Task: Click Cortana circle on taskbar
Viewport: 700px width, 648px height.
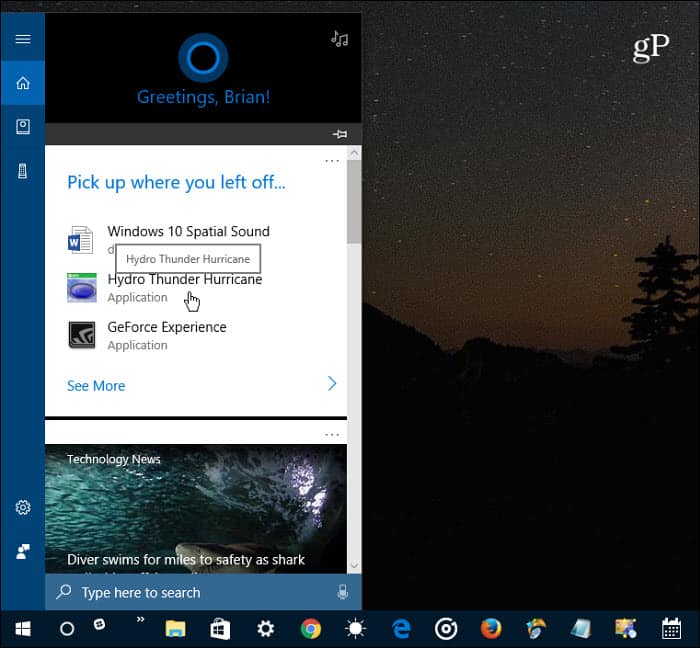Action: tap(67, 629)
